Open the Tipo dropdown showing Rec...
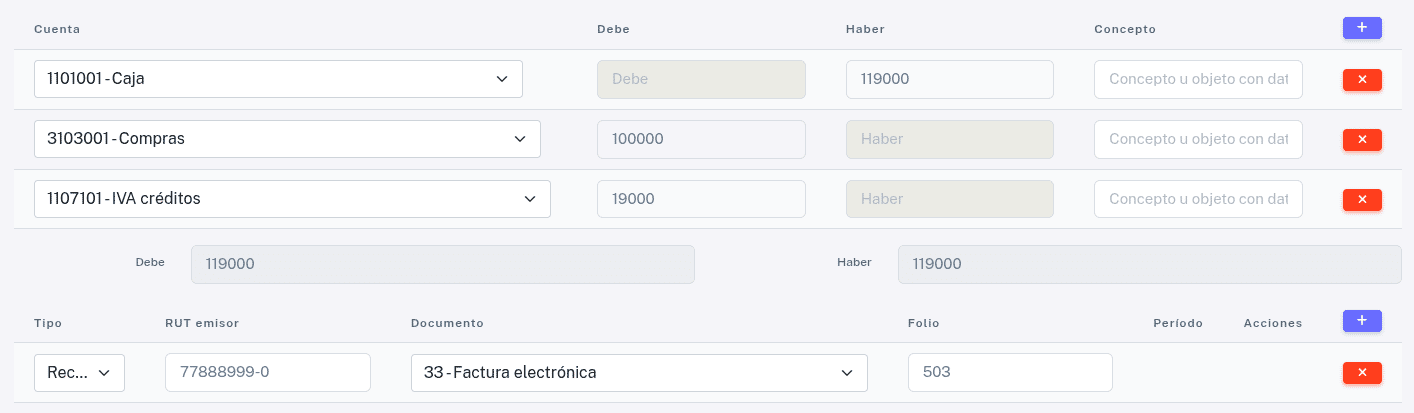Screen dimensions: 1414x413 79,372
